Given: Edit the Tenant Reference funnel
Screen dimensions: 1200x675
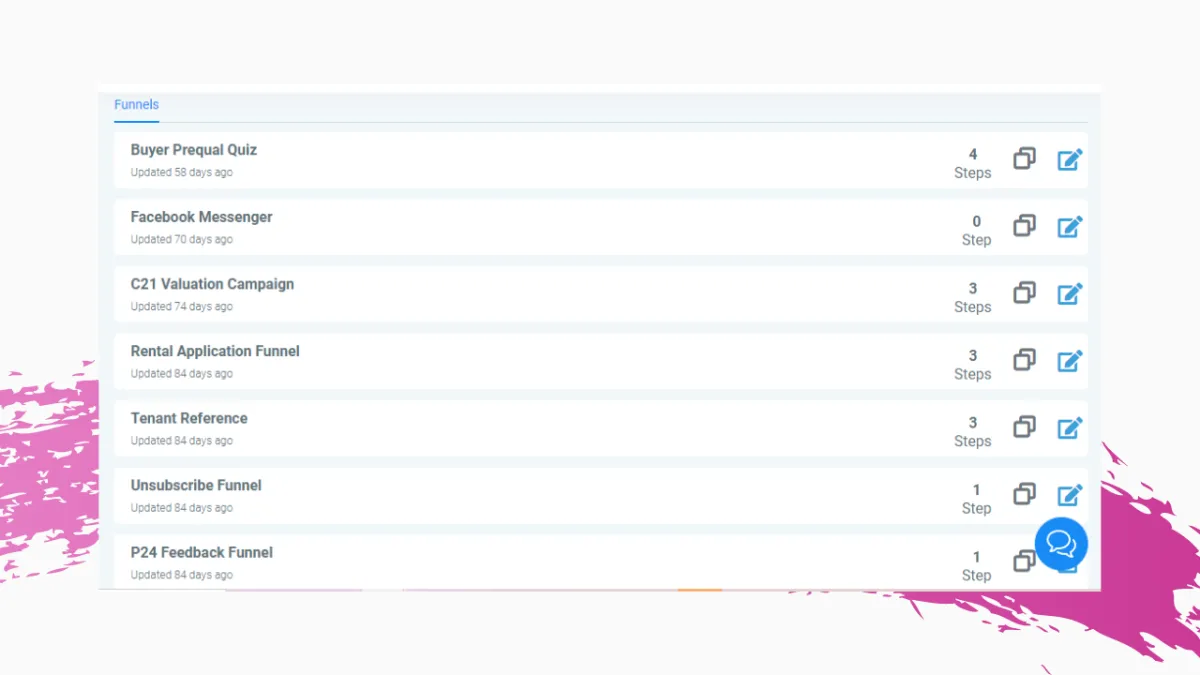Looking at the screenshot, I should (1070, 427).
